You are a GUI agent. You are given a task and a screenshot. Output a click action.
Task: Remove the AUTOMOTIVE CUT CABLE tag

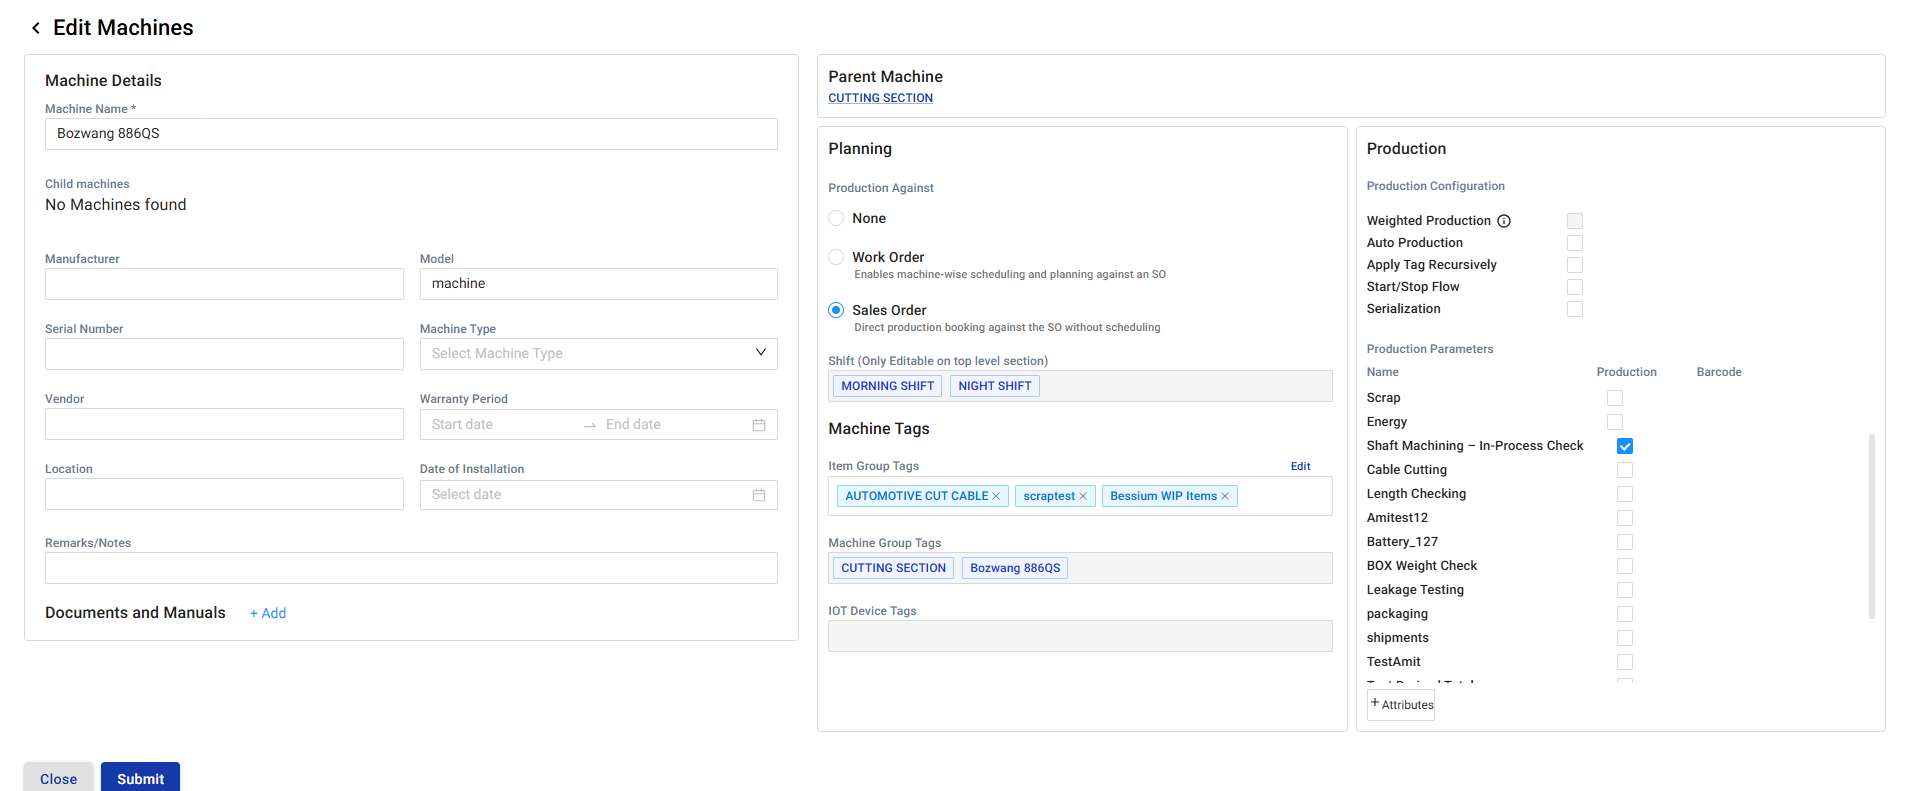click(996, 496)
